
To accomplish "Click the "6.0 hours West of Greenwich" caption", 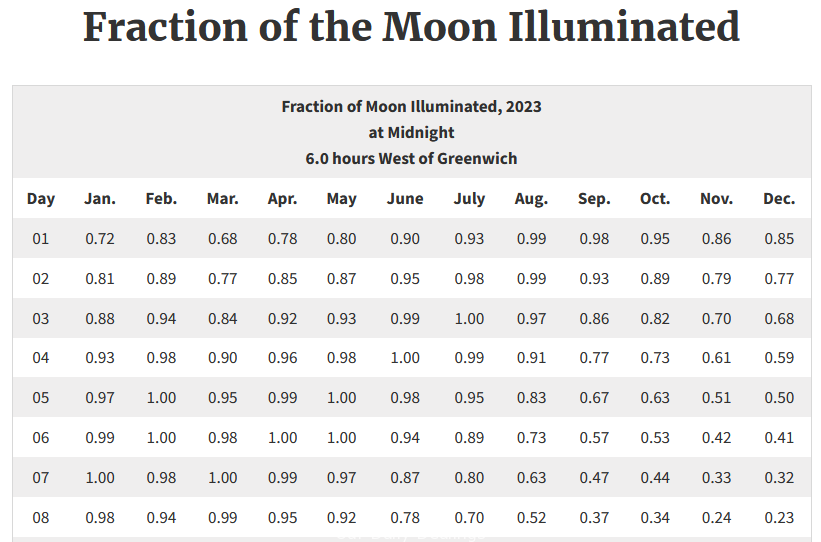I will [x=411, y=158].
